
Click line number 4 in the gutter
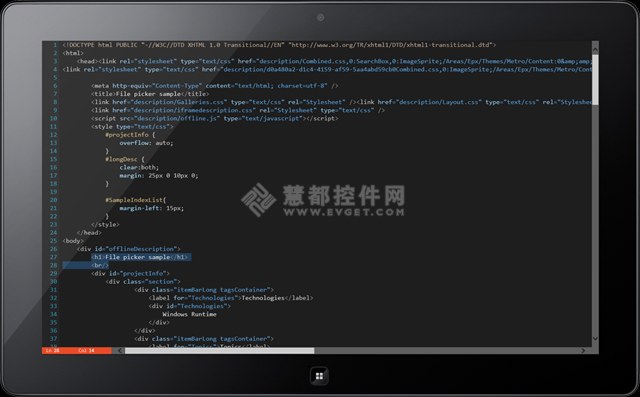(x=56, y=69)
